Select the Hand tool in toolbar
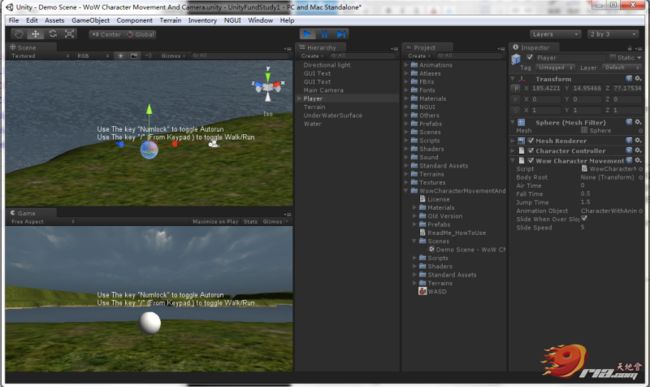Viewport: 650px width, 387px height. point(19,34)
